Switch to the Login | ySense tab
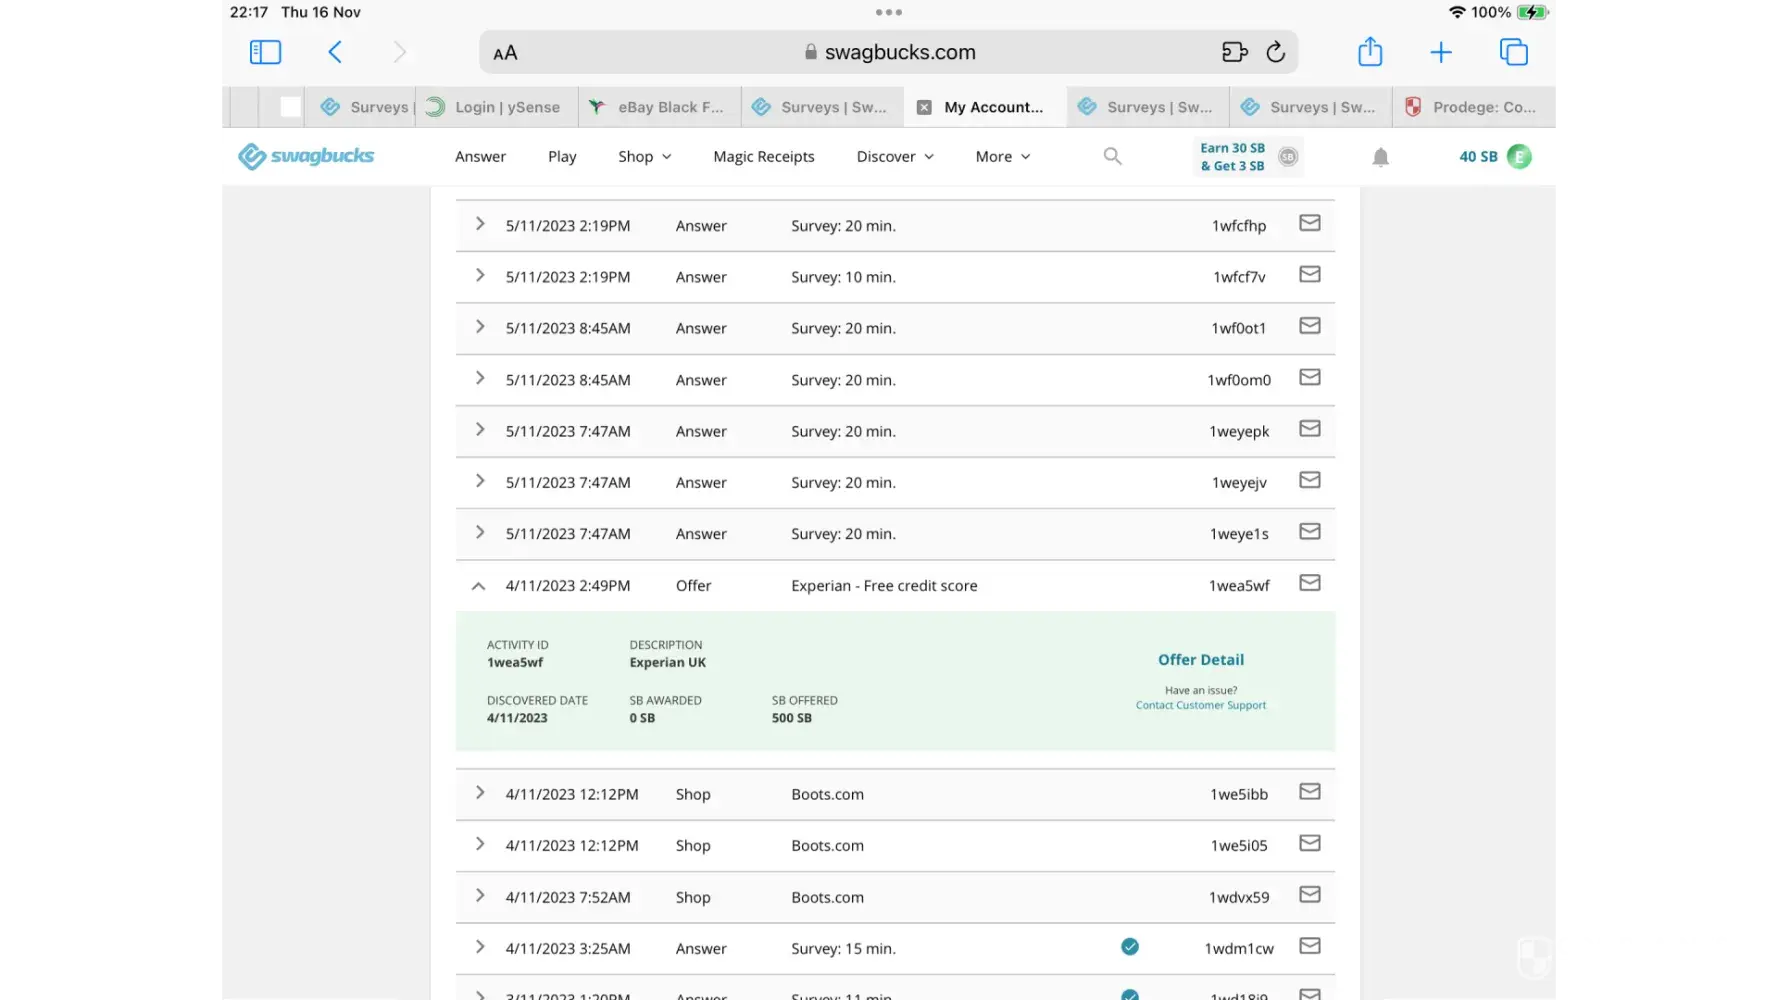The height and width of the screenshot is (1000, 1778). click(x=506, y=107)
